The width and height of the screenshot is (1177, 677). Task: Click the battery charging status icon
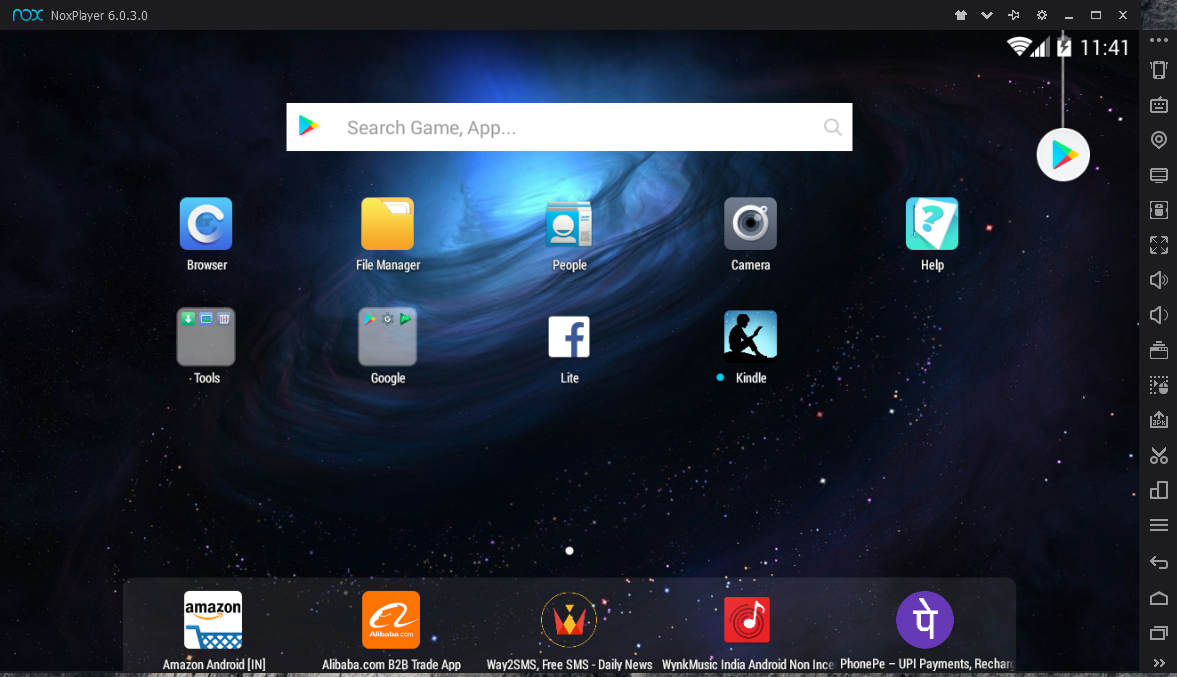point(1064,47)
